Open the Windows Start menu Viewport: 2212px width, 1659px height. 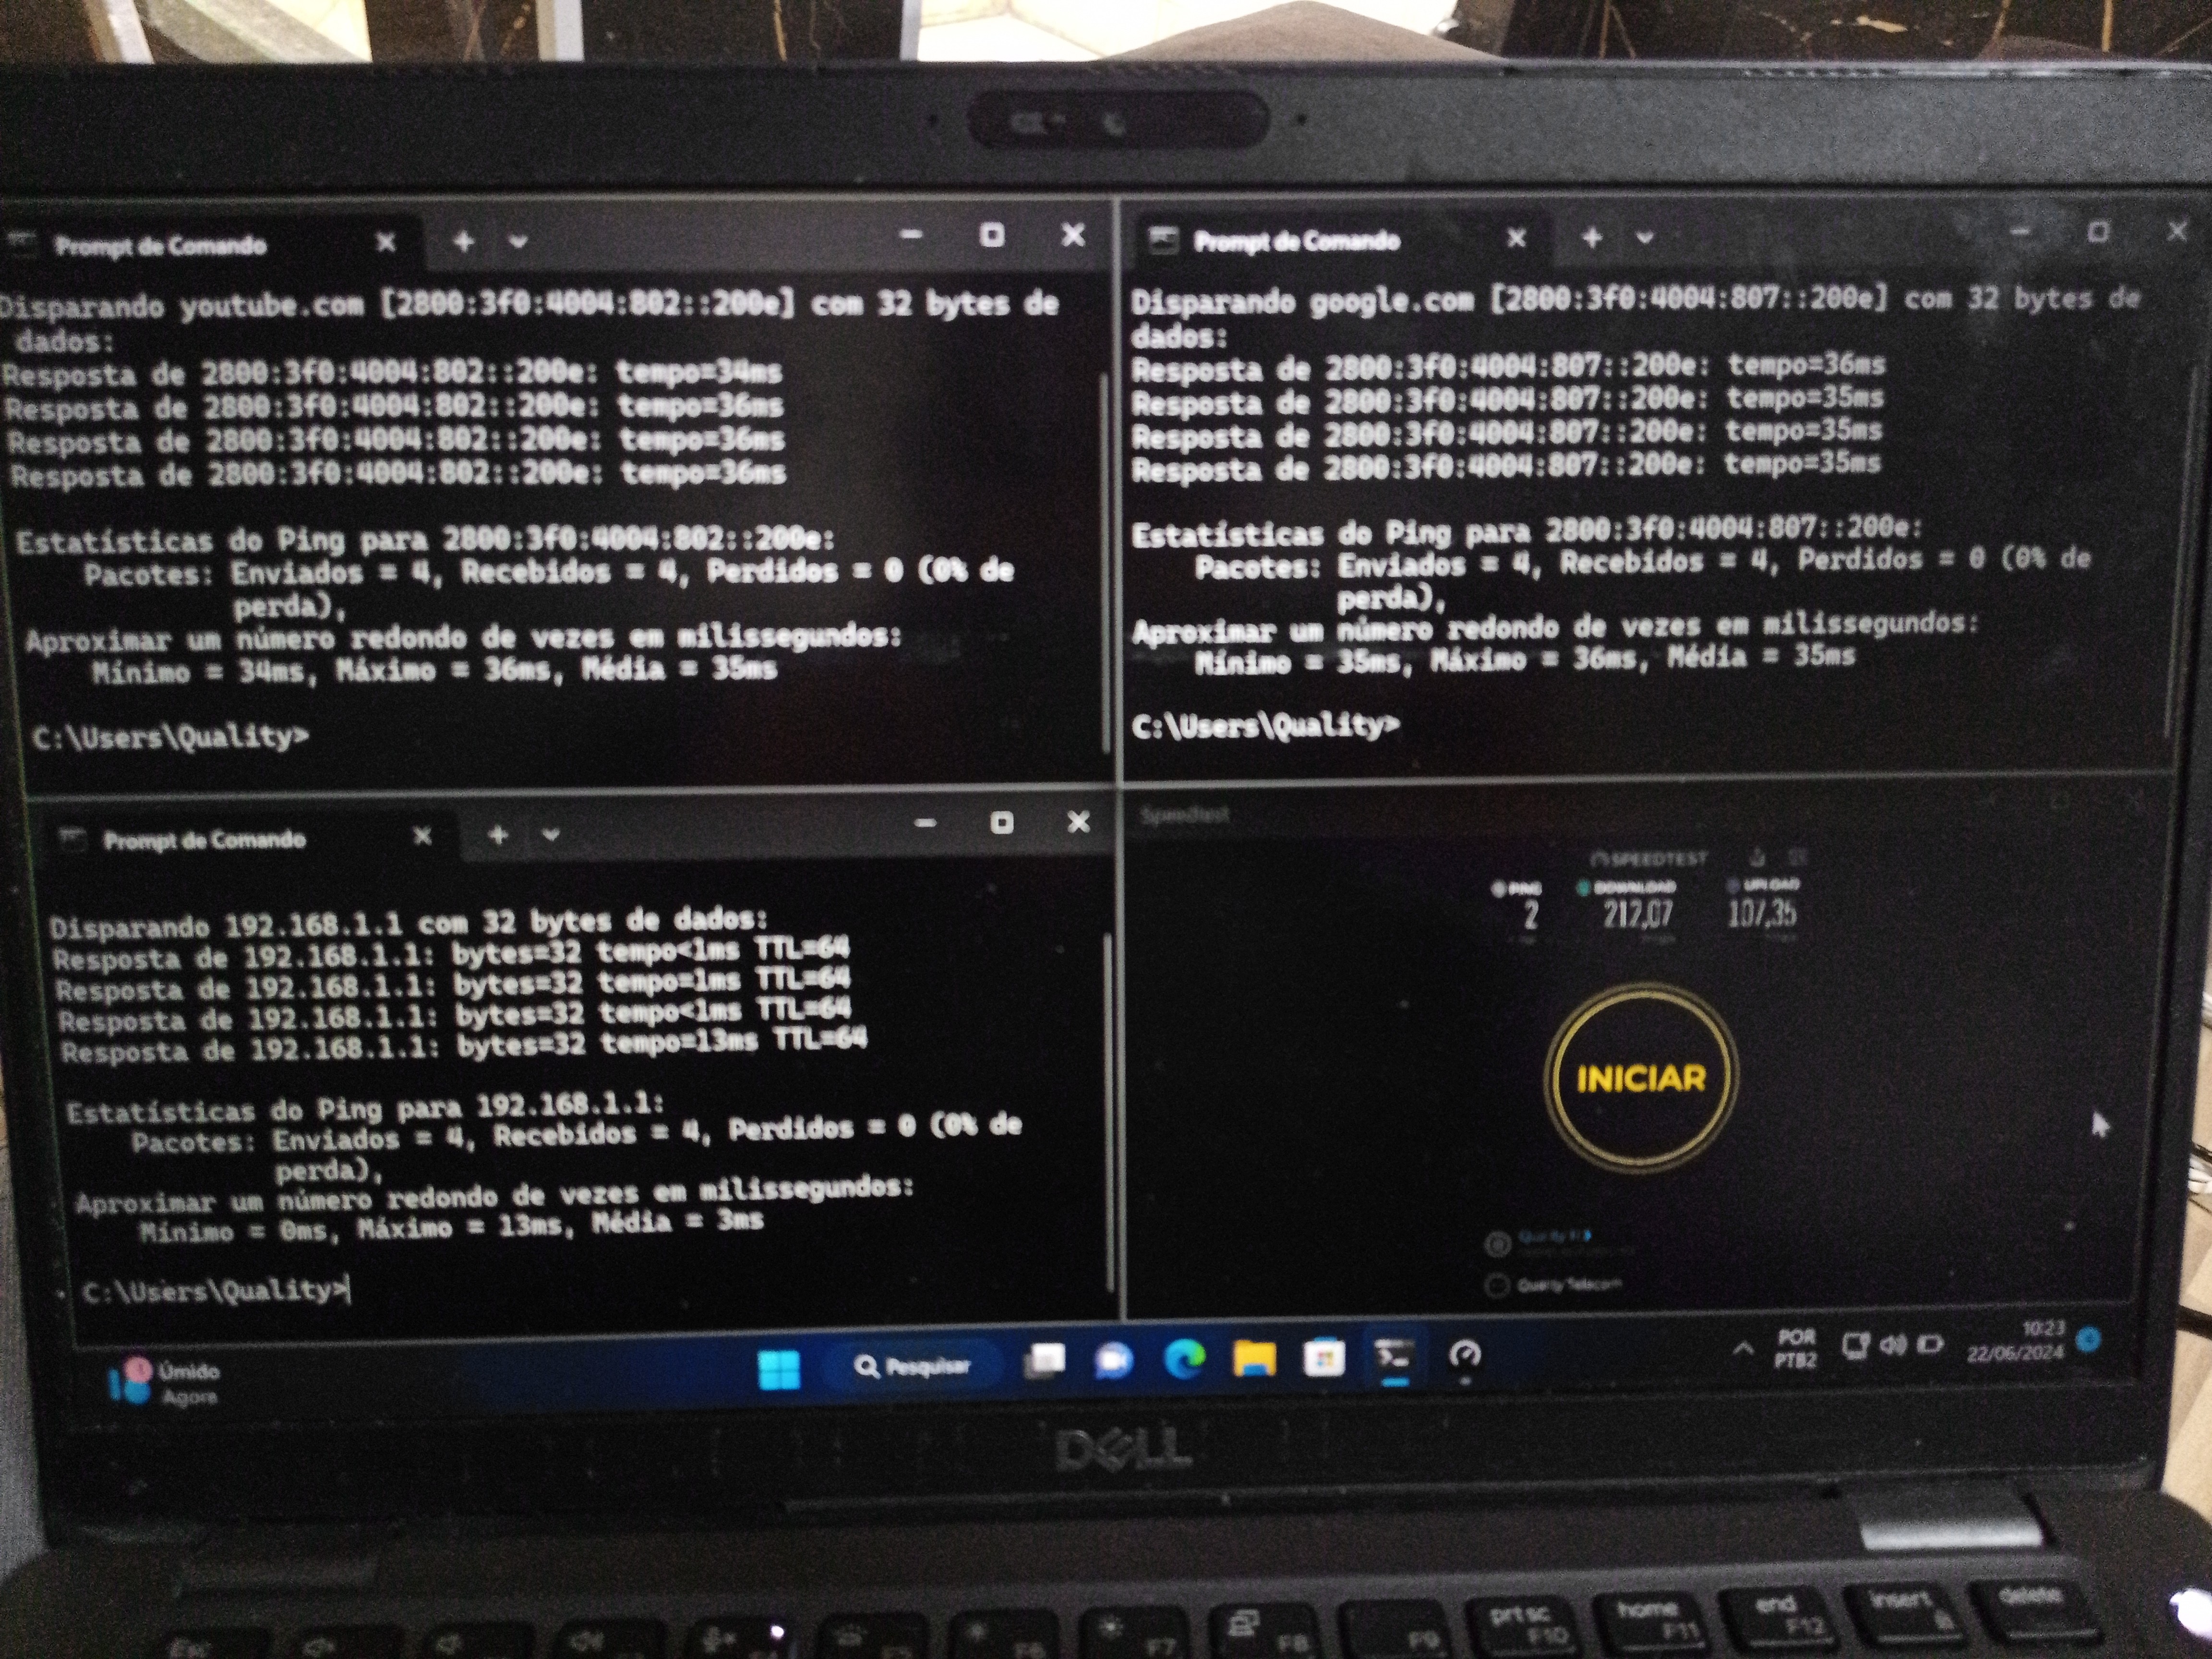click(x=779, y=1369)
